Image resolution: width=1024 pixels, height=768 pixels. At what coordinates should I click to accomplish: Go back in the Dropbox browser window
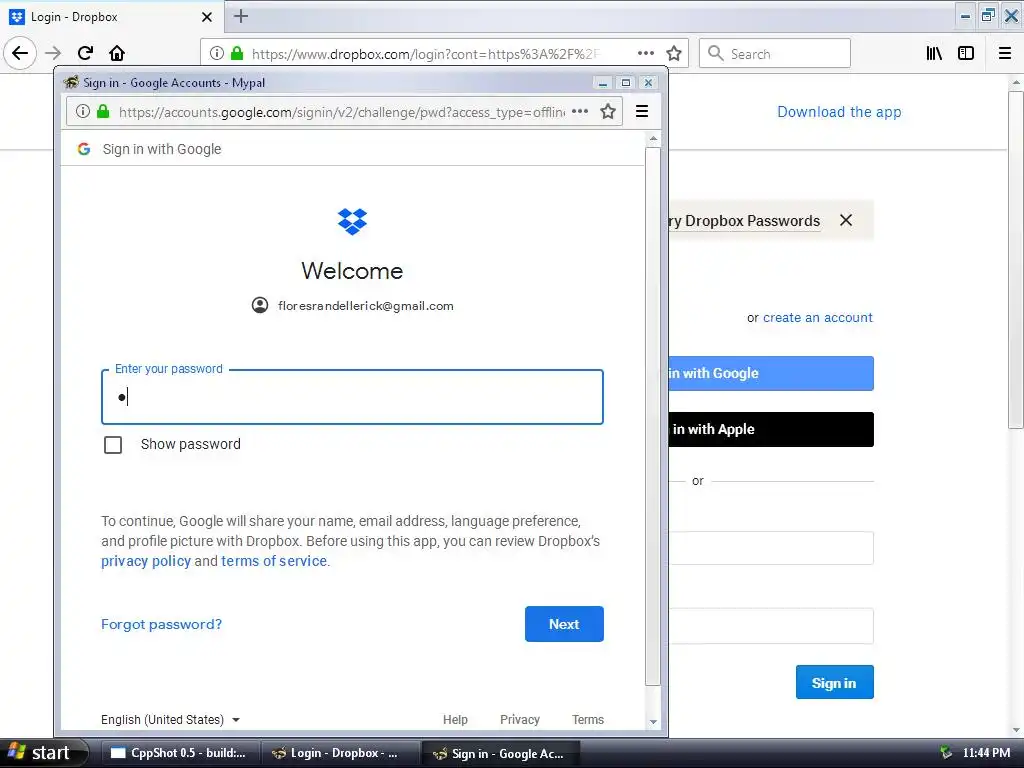(x=20, y=53)
